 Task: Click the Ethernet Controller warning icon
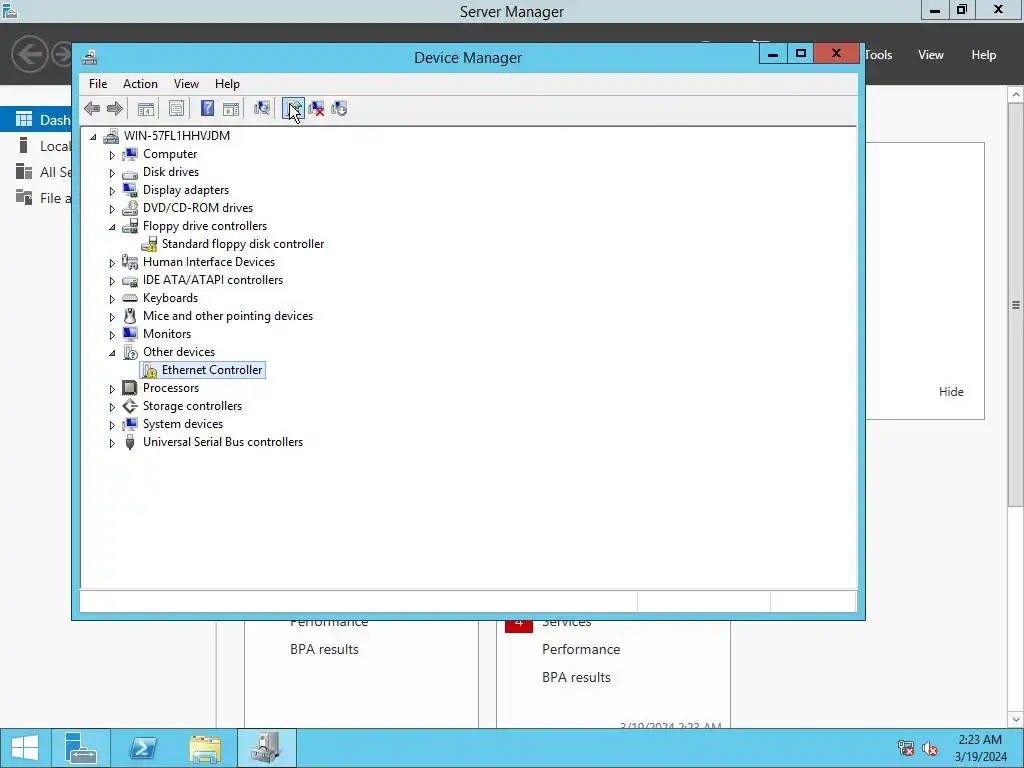(x=150, y=370)
